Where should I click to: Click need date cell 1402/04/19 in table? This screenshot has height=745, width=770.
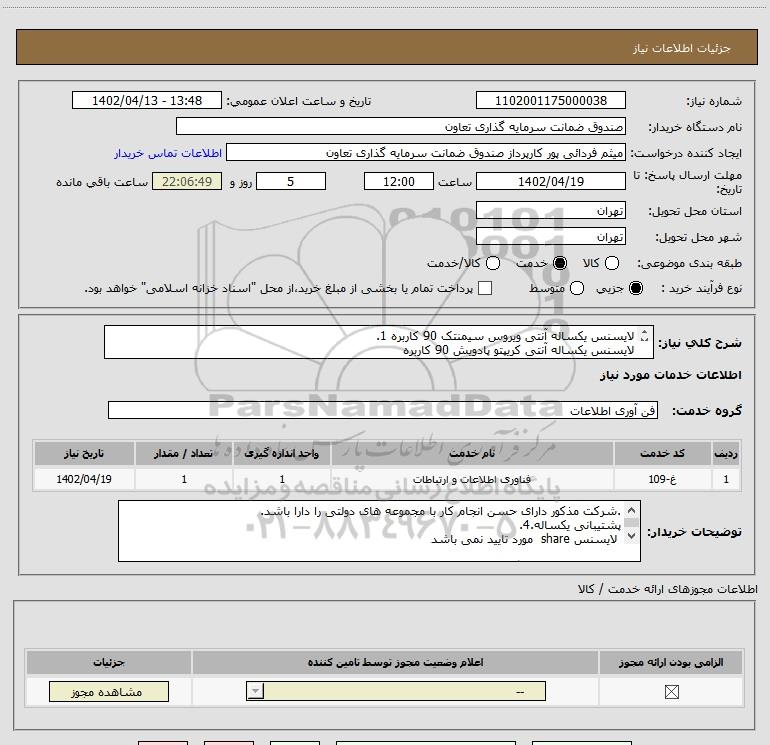click(84, 479)
